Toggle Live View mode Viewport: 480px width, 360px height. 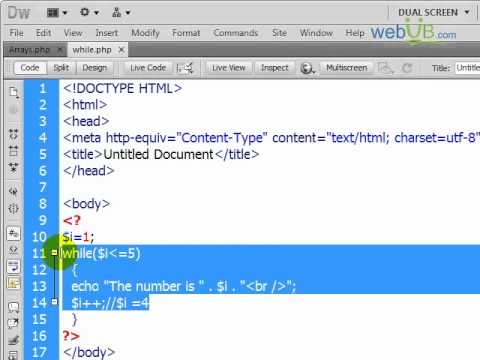[x=229, y=68]
